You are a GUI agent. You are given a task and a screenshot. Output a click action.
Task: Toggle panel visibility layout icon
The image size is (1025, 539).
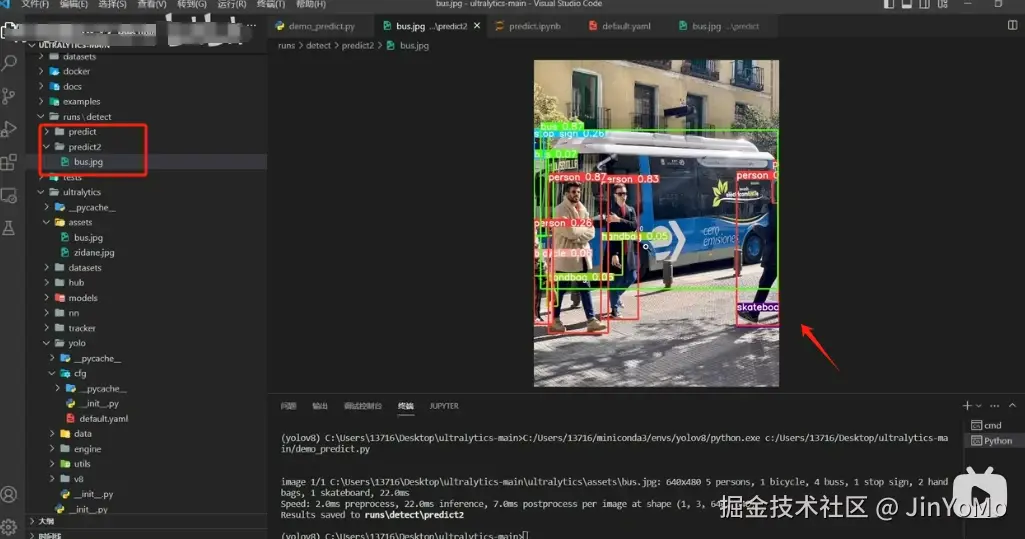[907, 4]
